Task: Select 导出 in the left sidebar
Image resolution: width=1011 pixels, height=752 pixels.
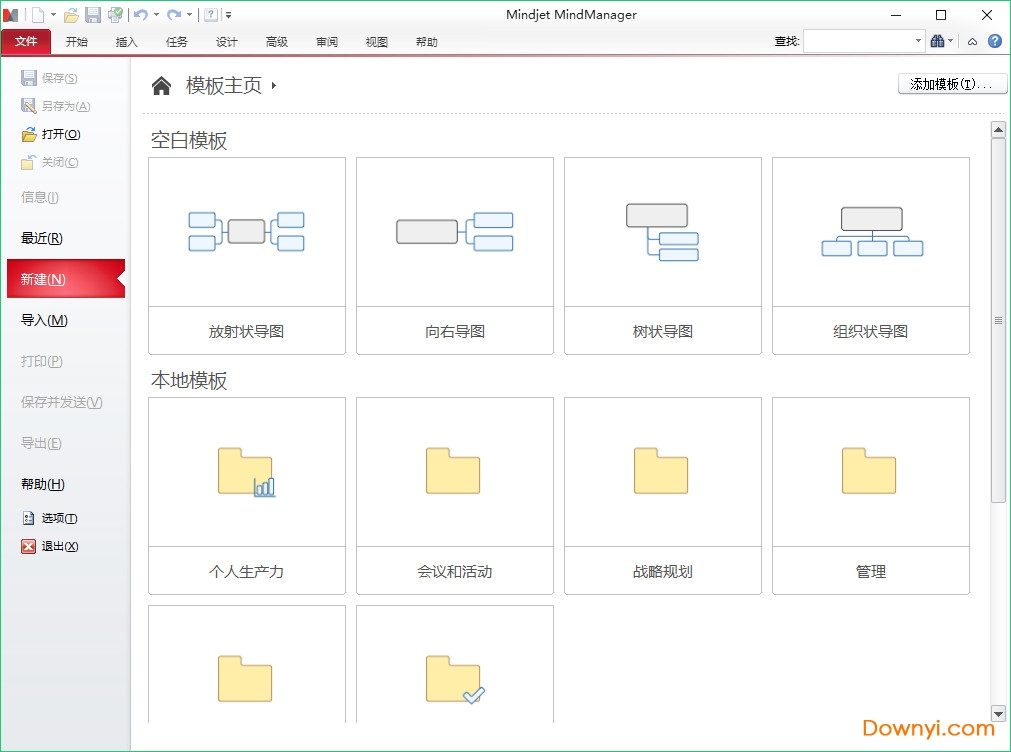Action: pos(40,443)
